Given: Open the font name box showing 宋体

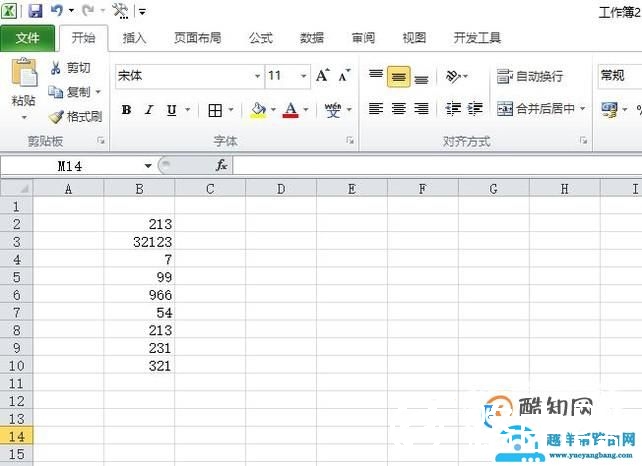Looking at the screenshot, I should pos(189,76).
